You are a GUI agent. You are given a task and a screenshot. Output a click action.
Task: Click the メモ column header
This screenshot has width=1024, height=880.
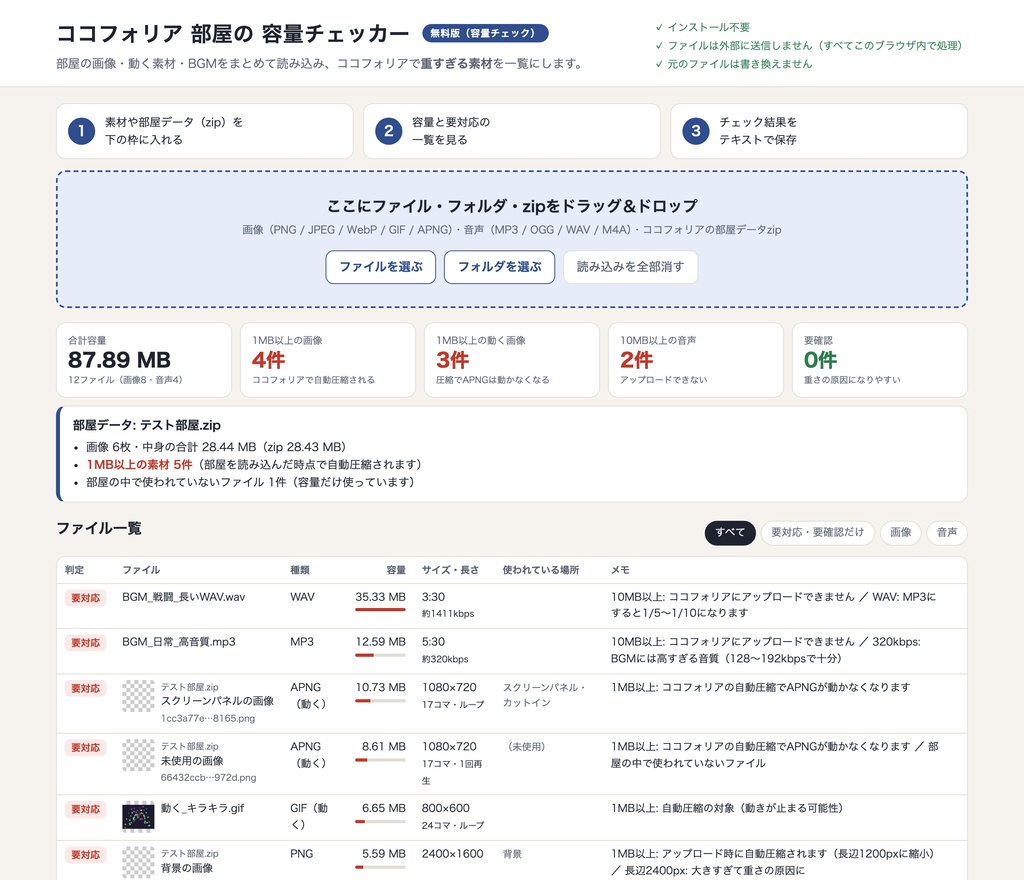click(x=620, y=570)
